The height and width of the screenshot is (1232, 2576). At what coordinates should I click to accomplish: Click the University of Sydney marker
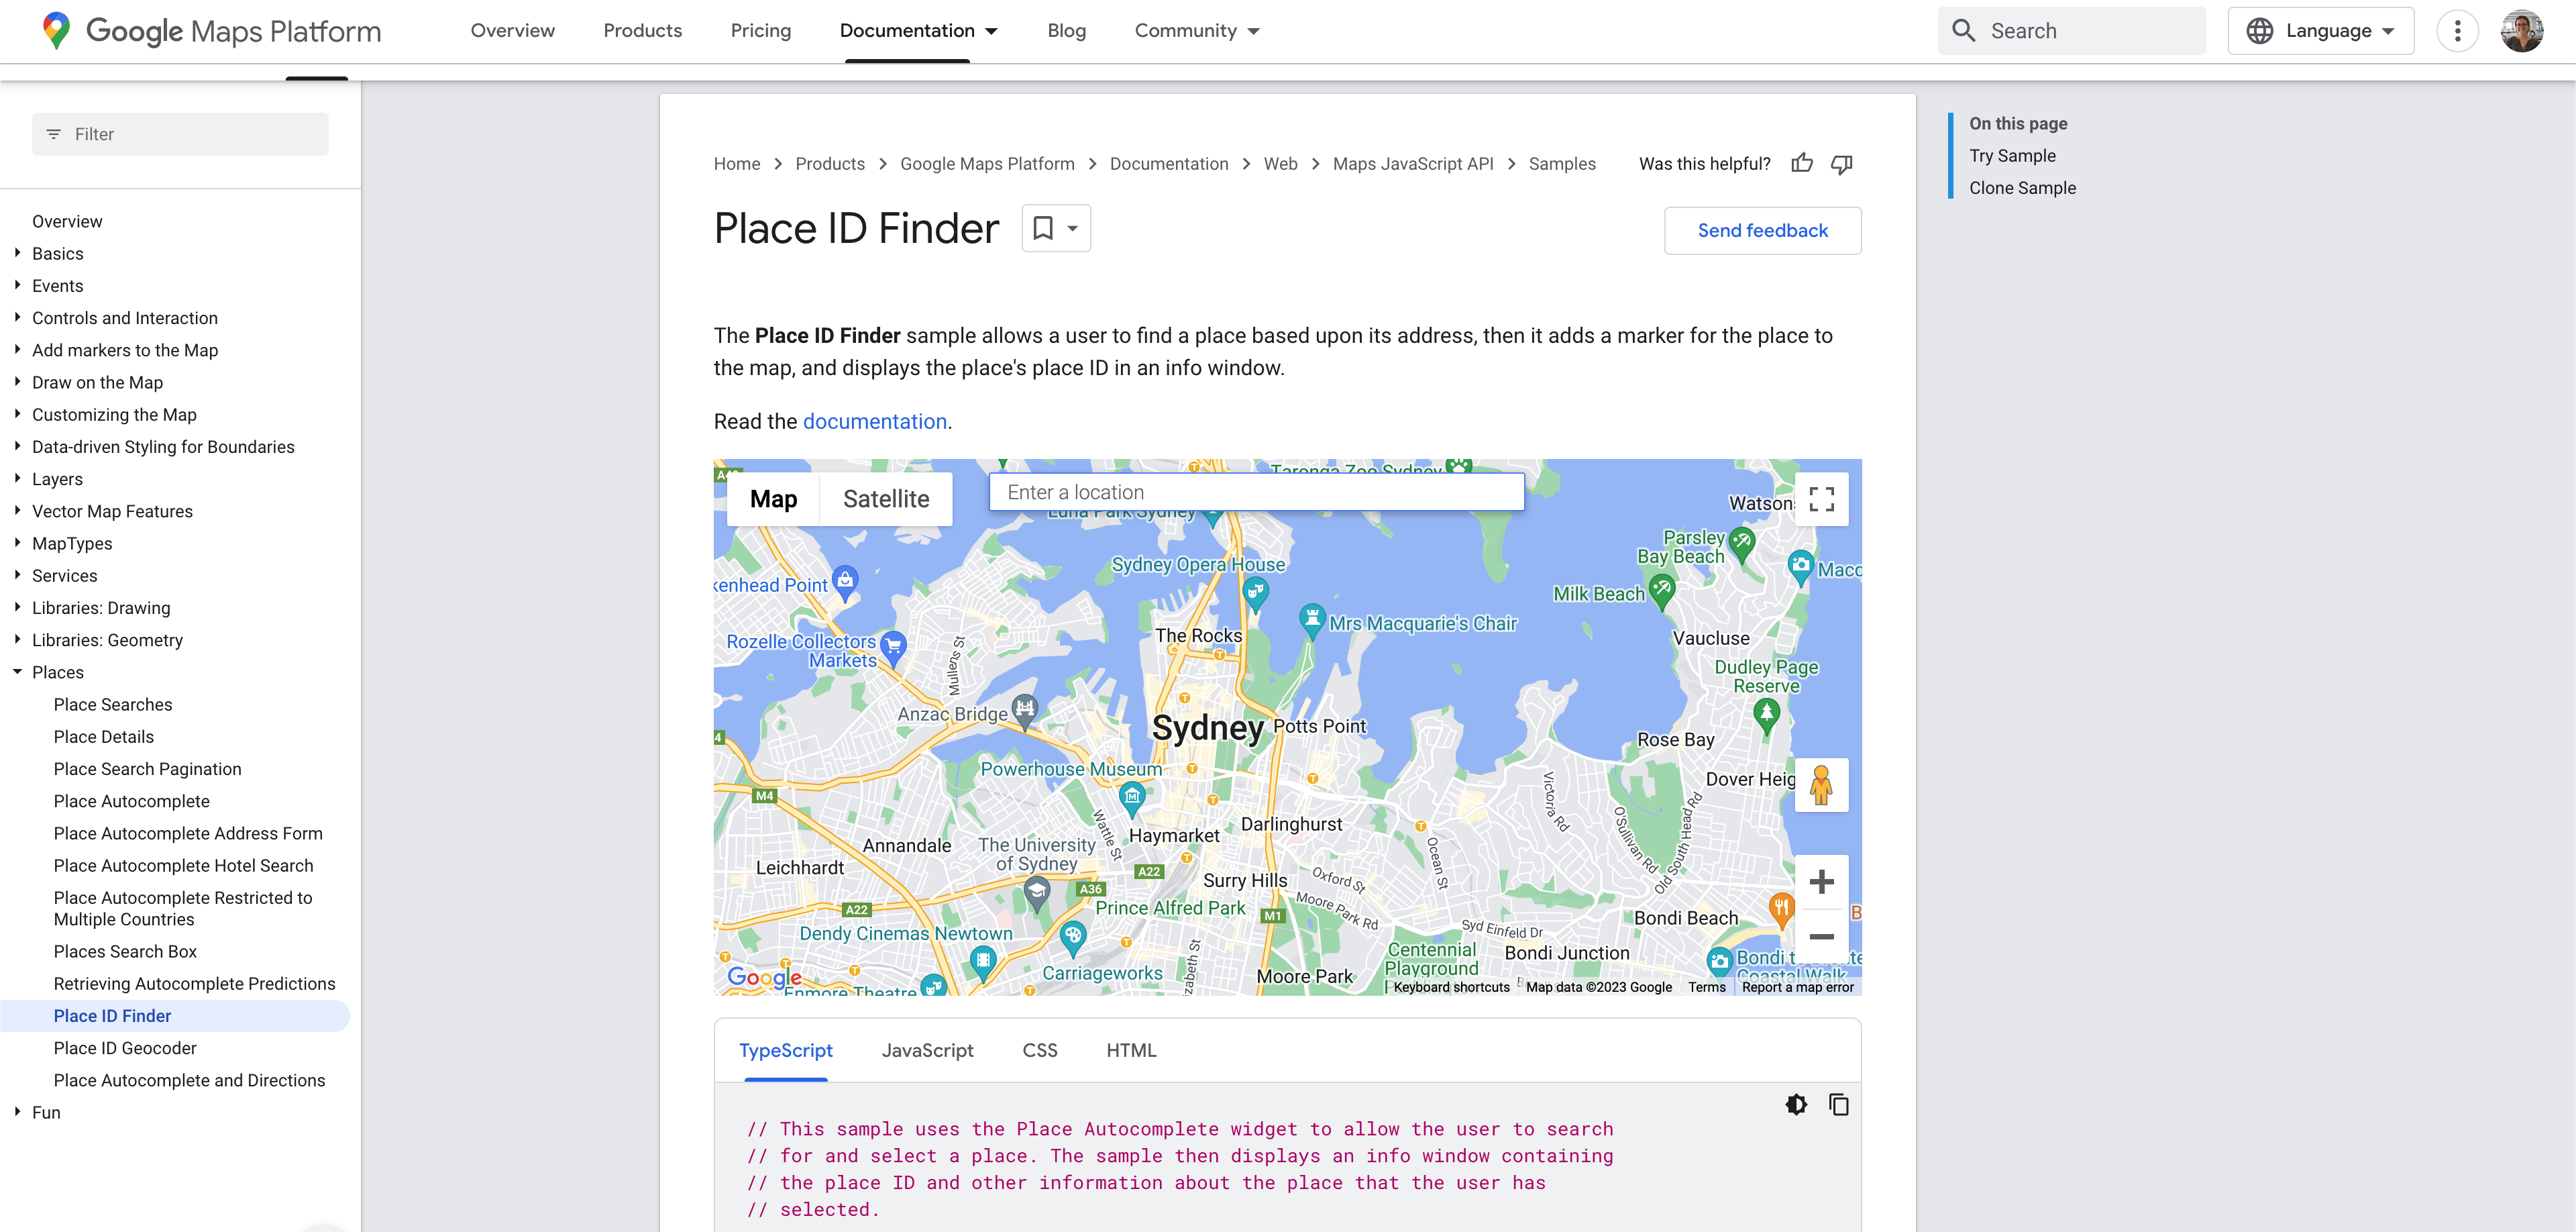(1037, 893)
